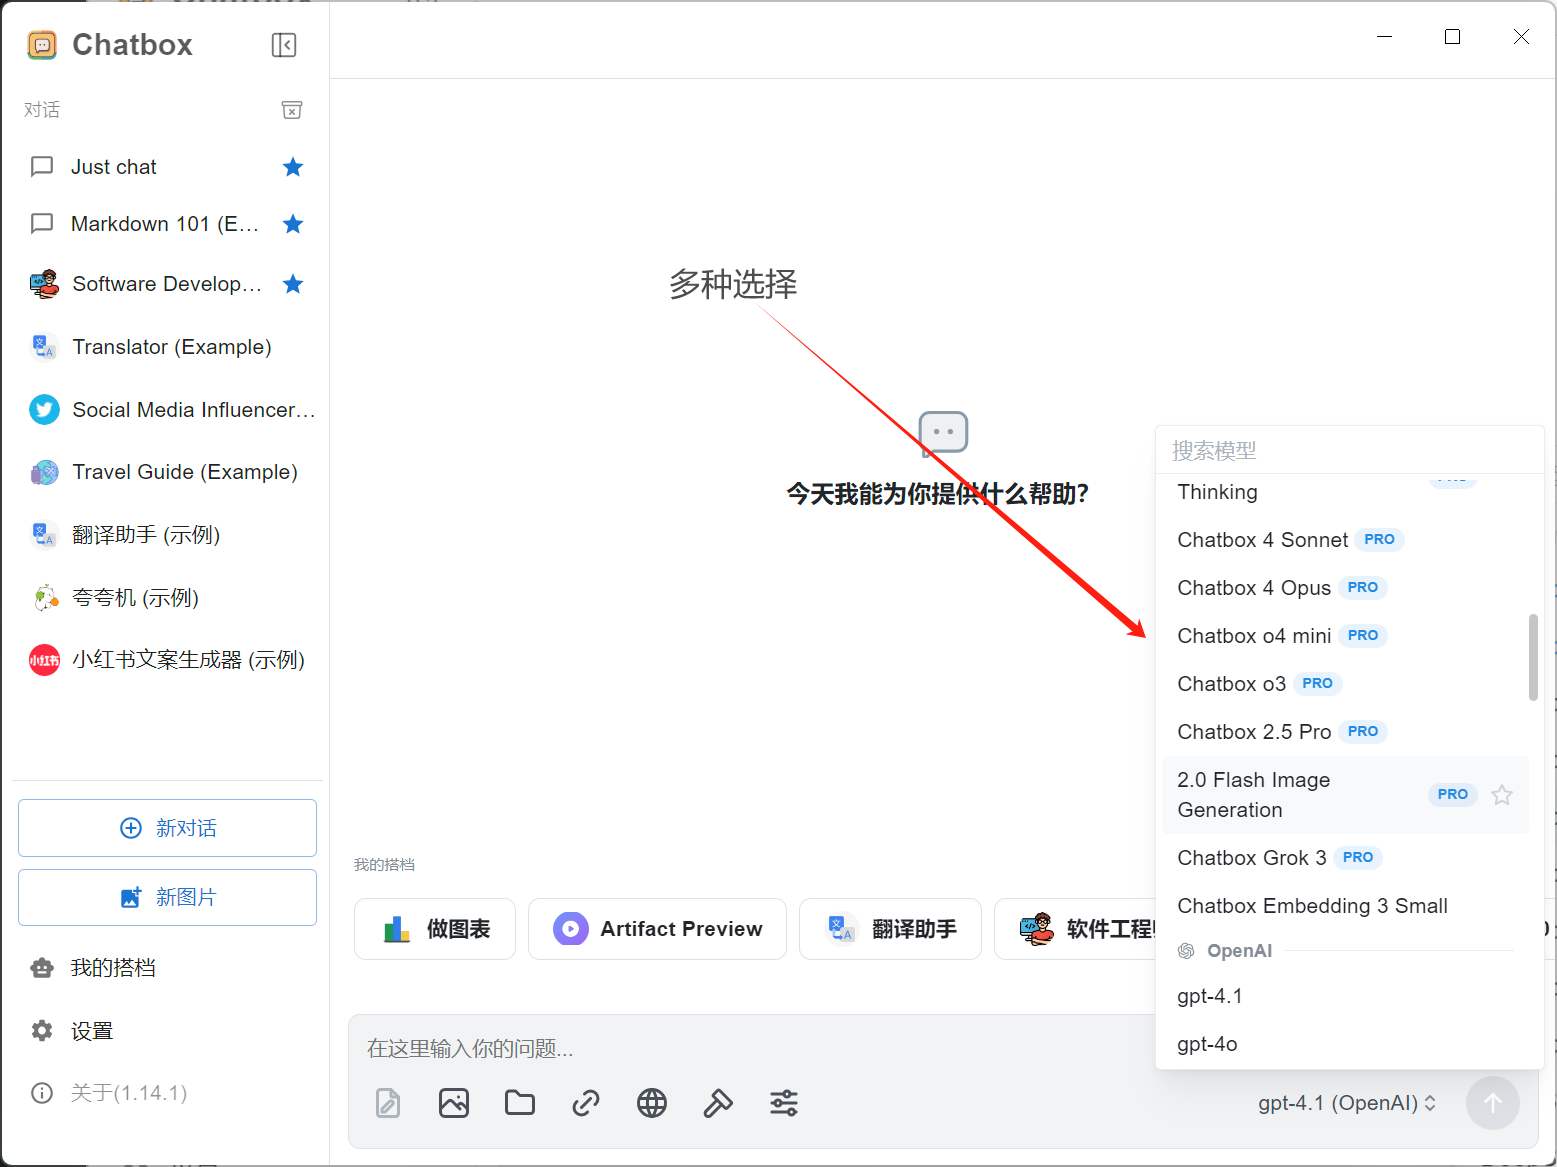1557x1167 pixels.
Task: Toggle web browsing globe icon
Action: coord(652,1103)
